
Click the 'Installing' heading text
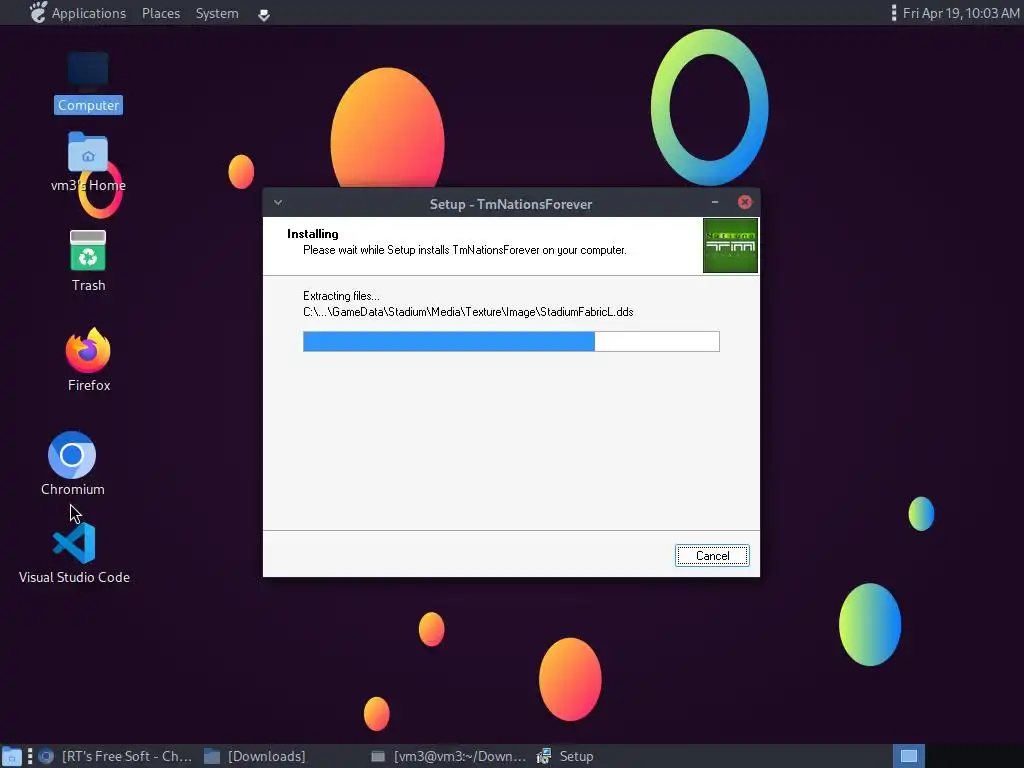point(313,234)
